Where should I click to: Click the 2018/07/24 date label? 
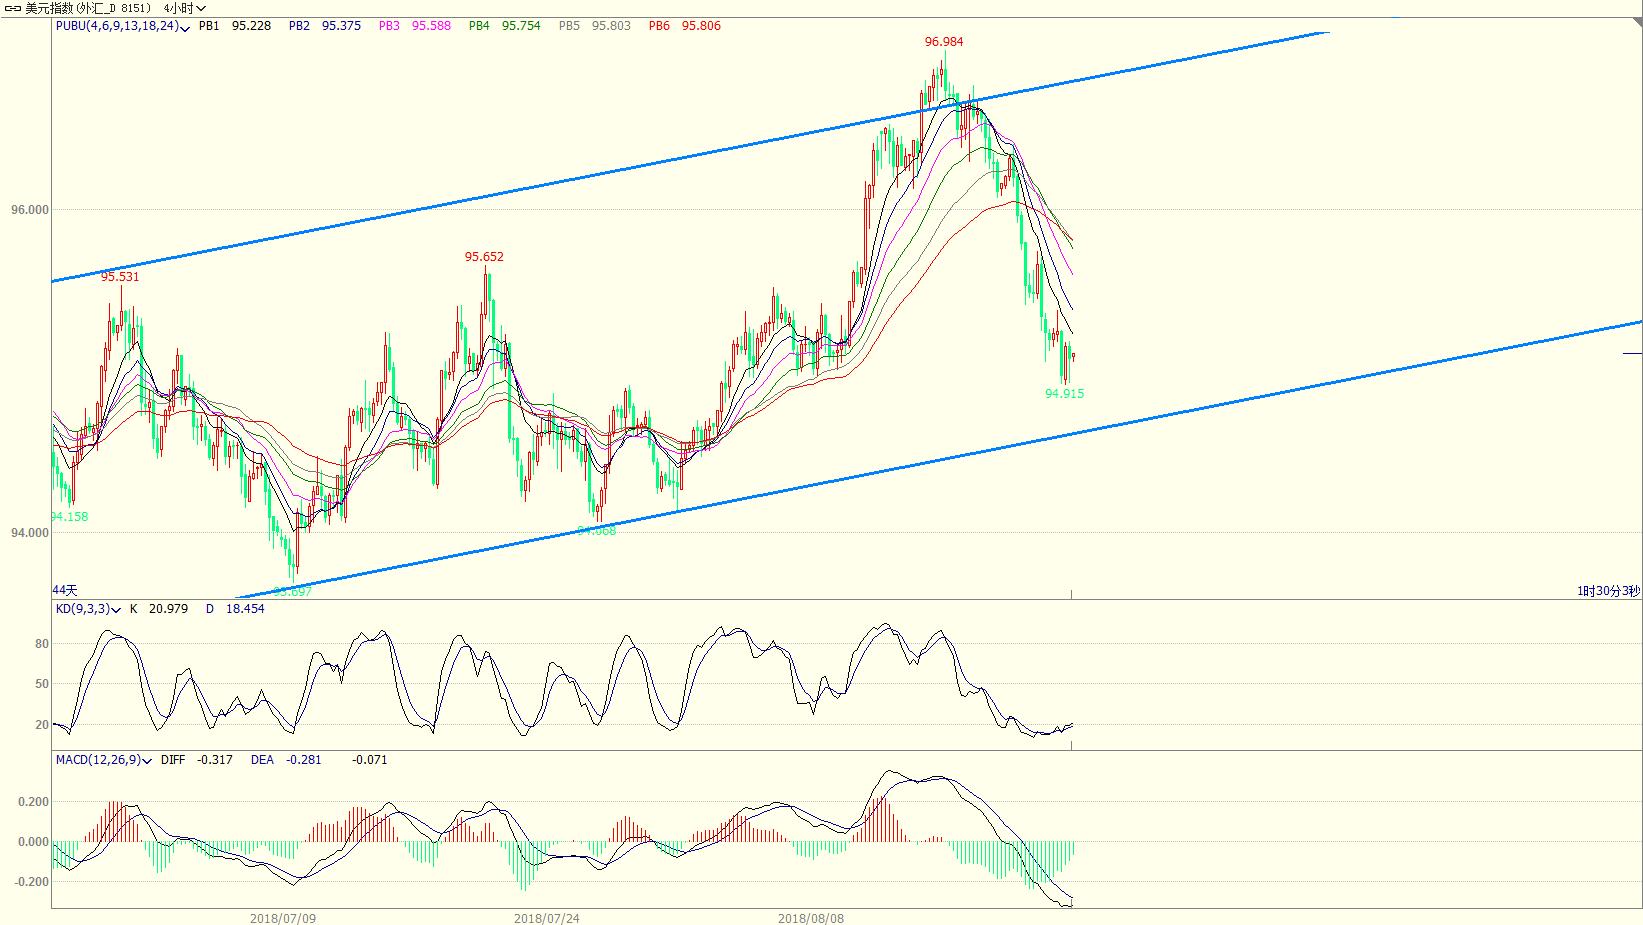tap(547, 918)
